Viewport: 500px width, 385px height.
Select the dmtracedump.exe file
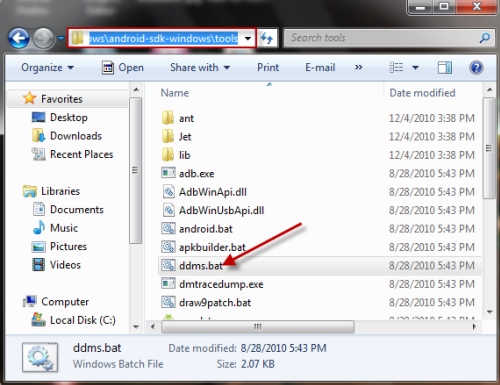221,284
